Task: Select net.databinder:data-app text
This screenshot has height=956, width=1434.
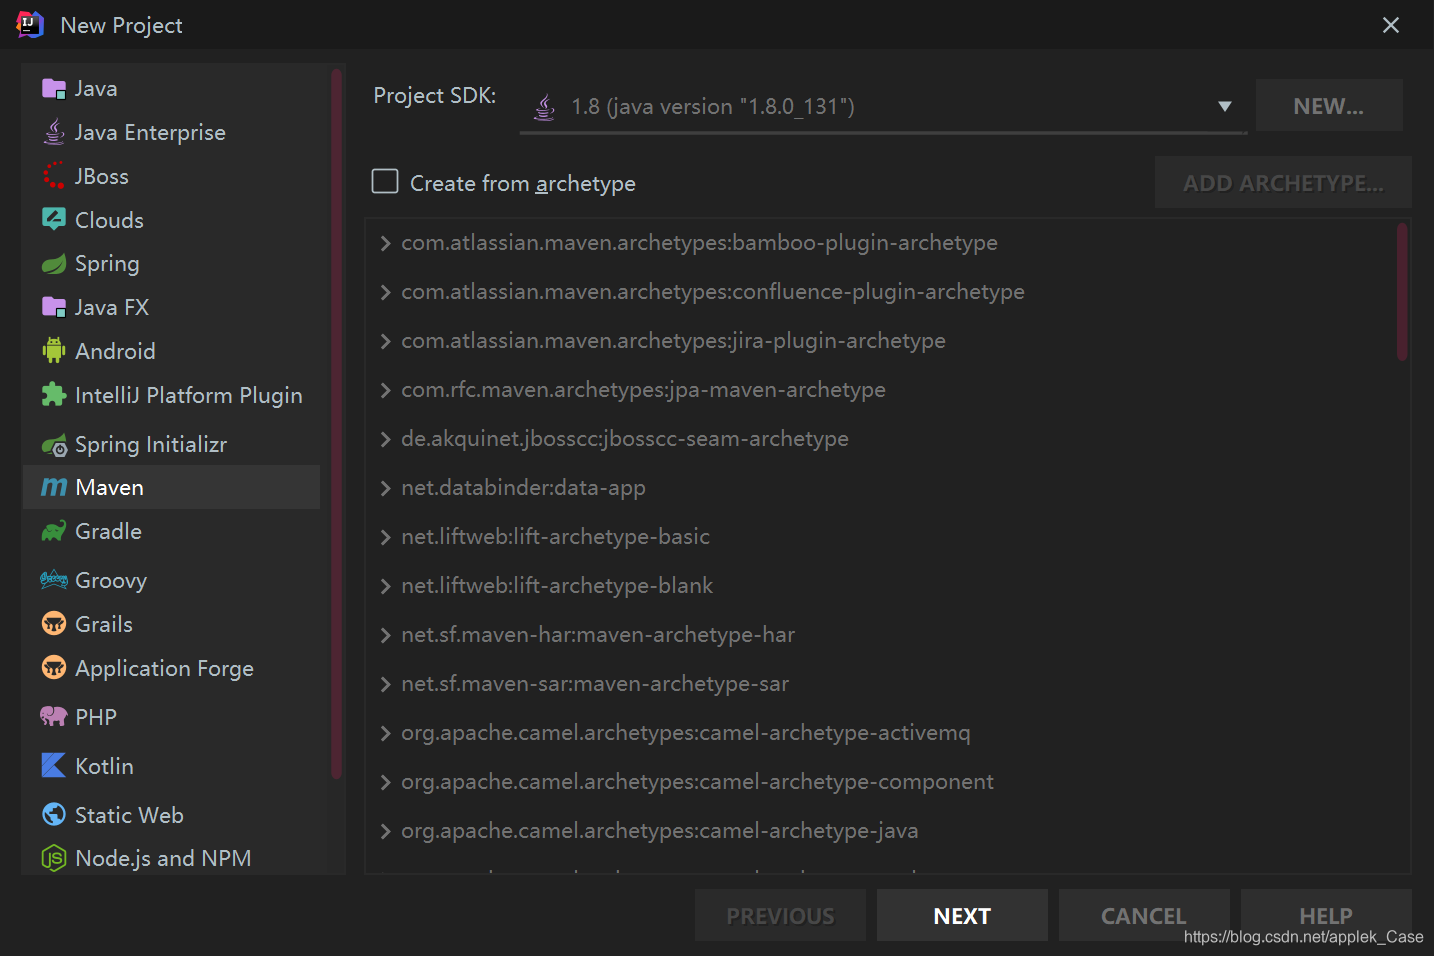Action: click(523, 488)
